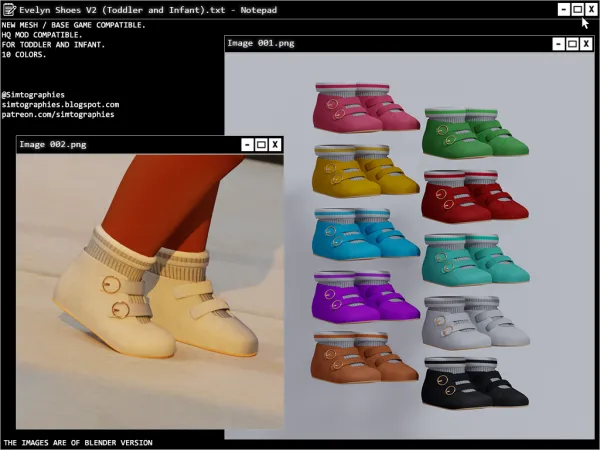
Task: Close the Image 002.png window
Action: point(275,145)
